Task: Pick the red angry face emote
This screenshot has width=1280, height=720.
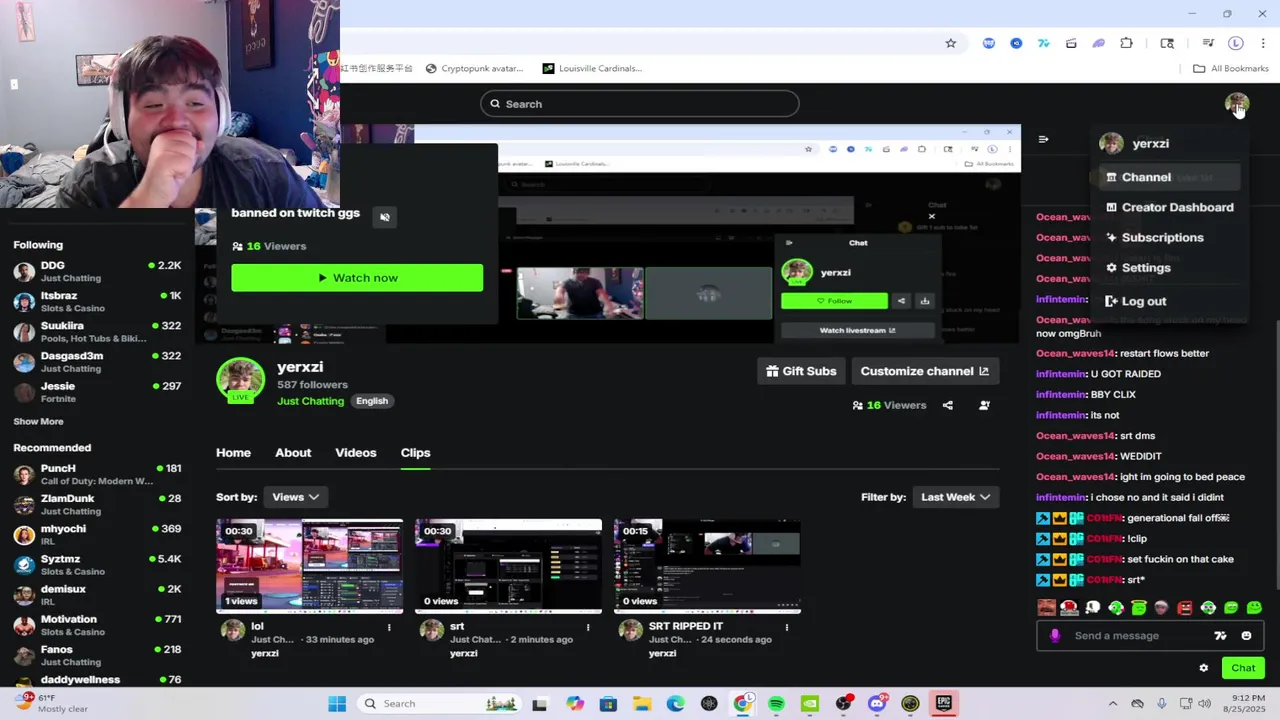Action: click(x=1185, y=607)
